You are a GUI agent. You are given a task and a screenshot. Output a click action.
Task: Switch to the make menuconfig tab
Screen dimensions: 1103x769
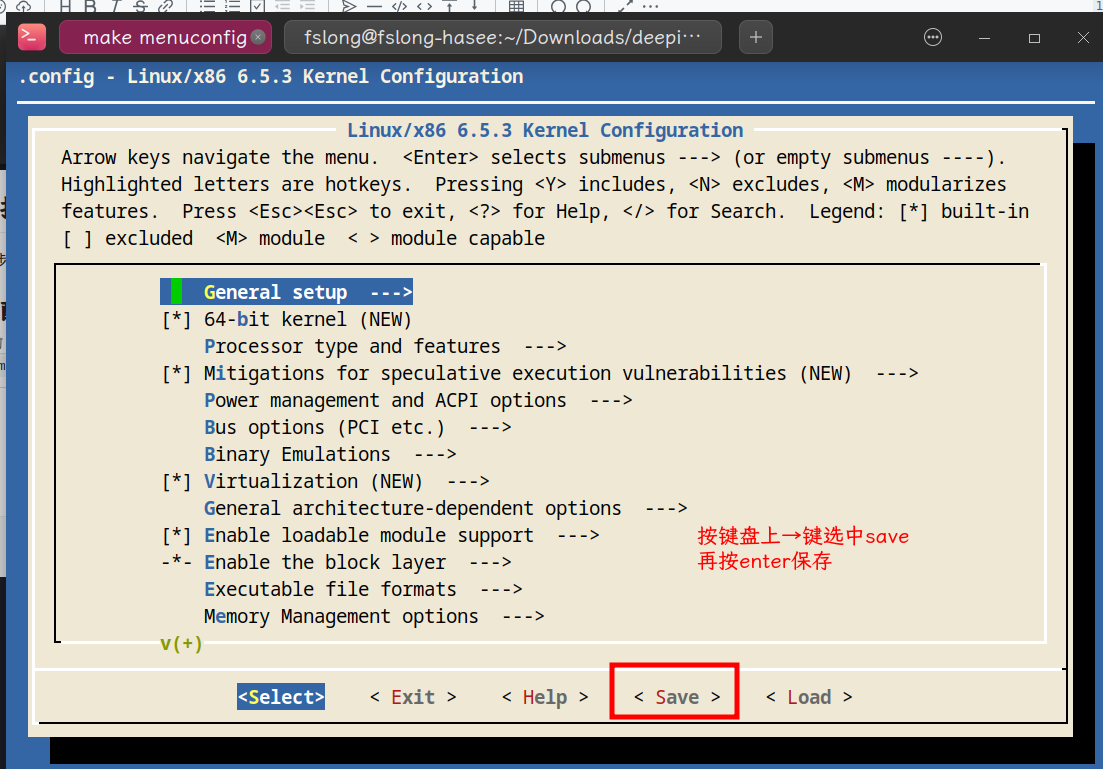pos(165,37)
